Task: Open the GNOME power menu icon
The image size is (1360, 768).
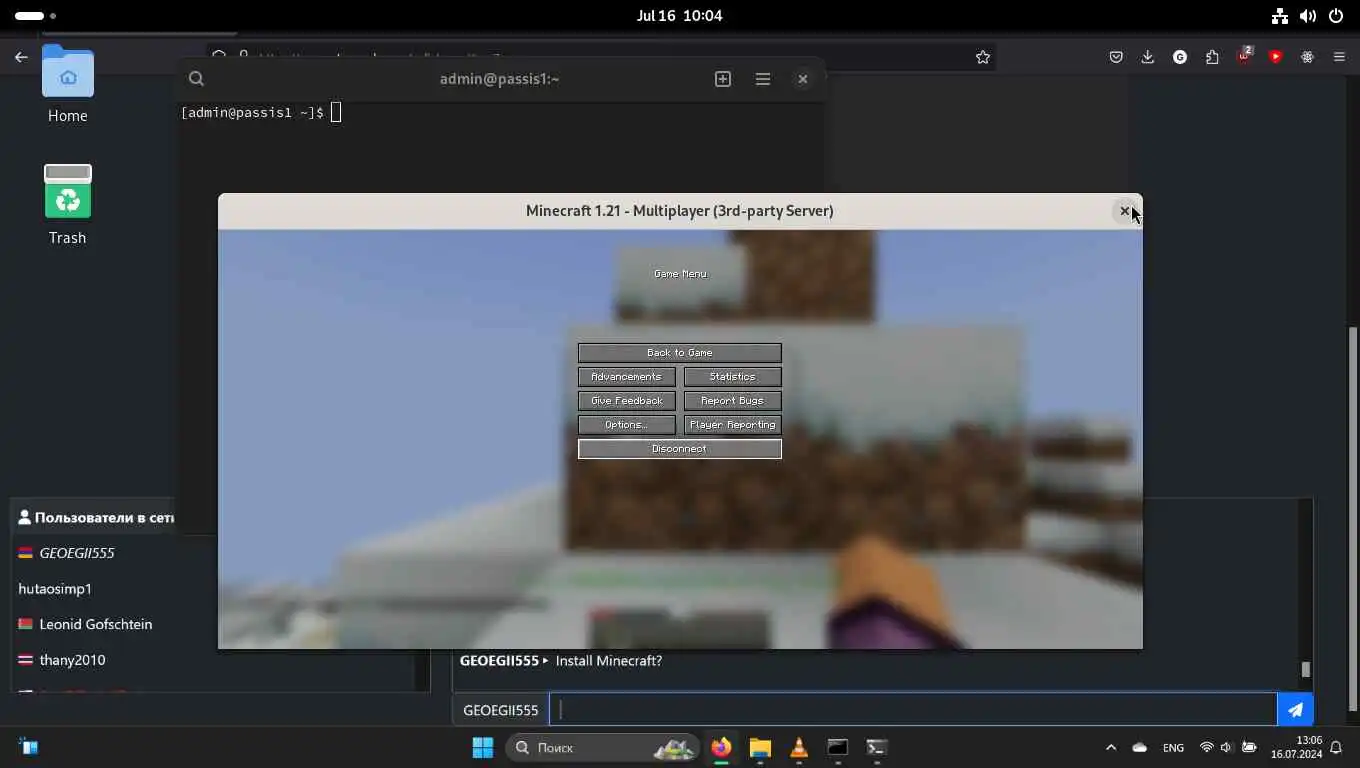Action: (x=1336, y=16)
